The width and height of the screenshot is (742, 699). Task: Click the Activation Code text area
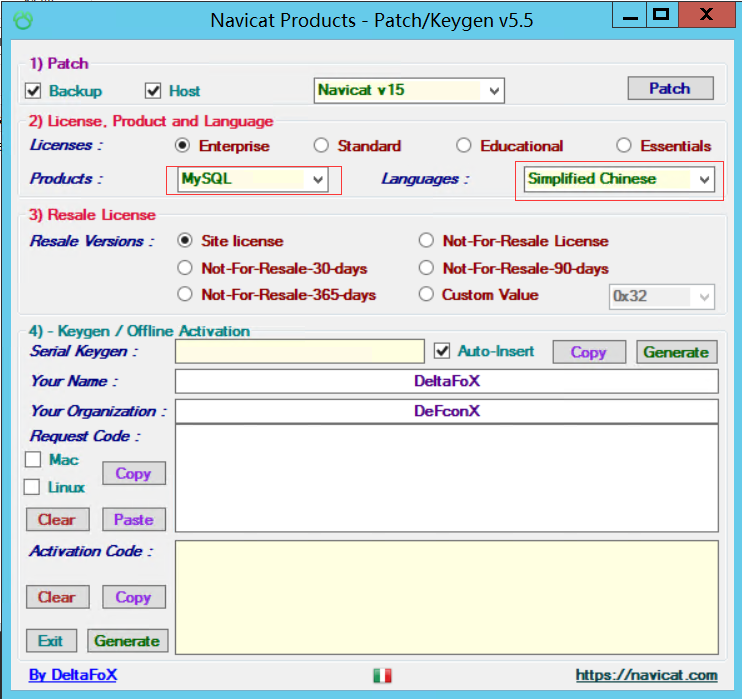tap(447, 598)
